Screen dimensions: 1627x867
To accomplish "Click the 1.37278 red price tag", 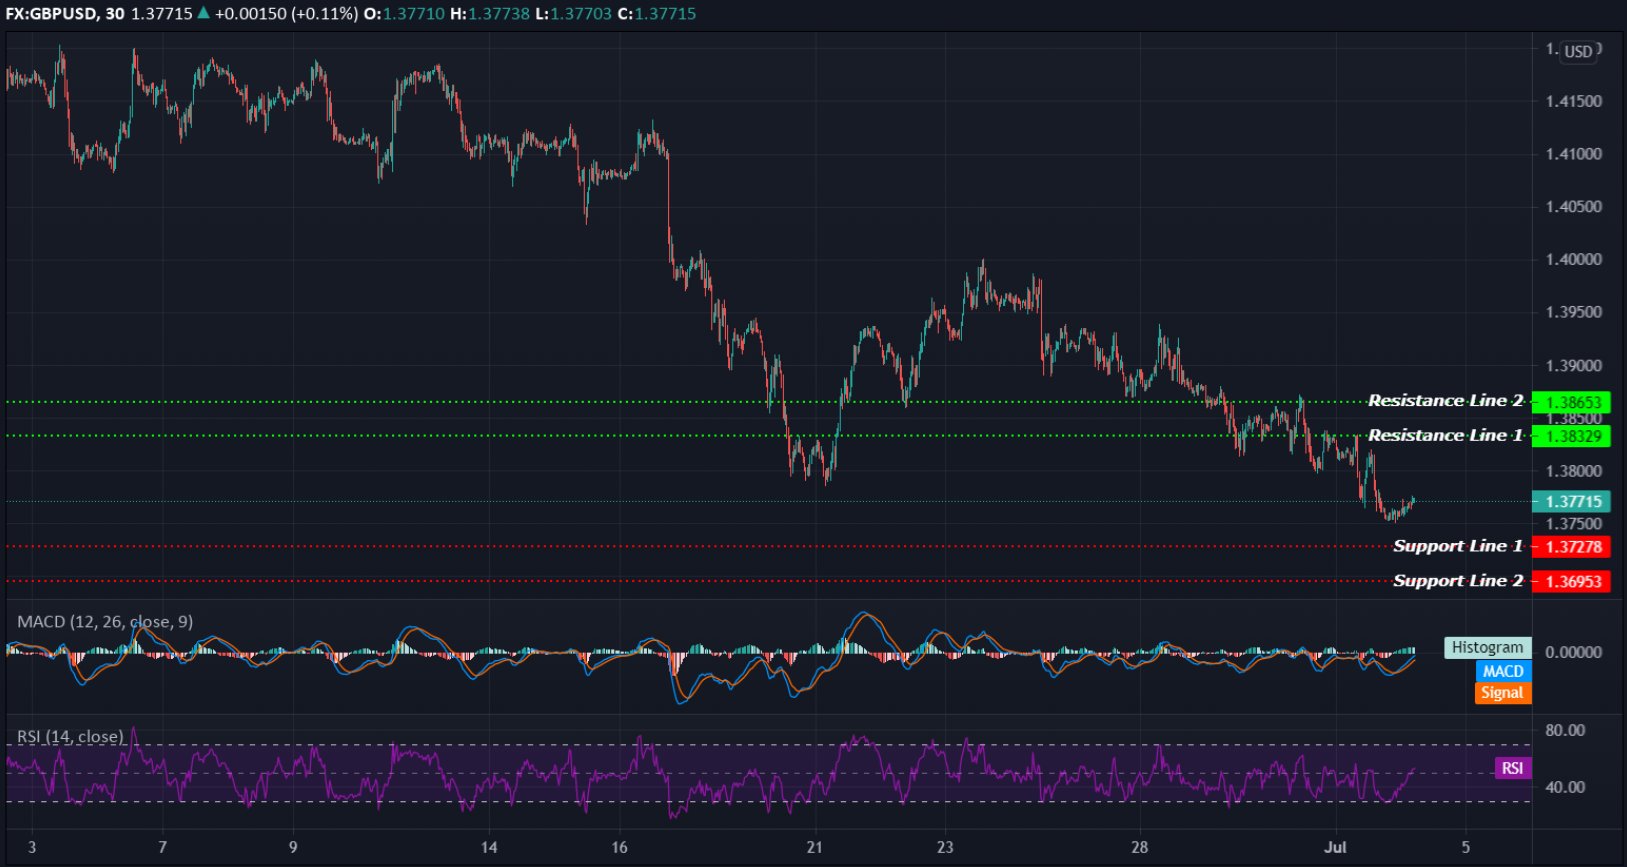I will (1571, 547).
